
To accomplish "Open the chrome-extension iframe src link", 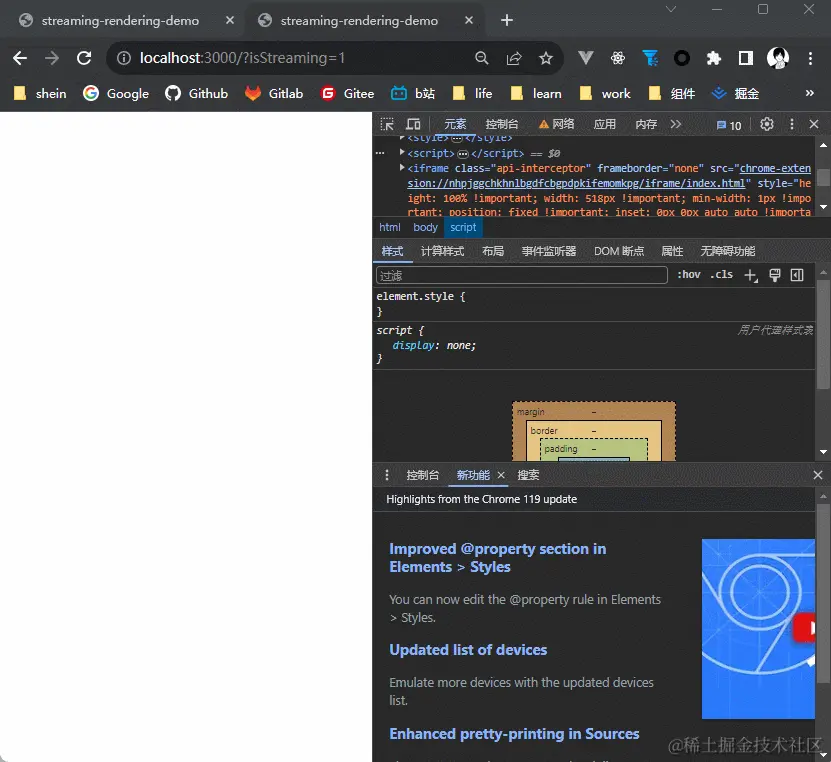I will click(609, 175).
